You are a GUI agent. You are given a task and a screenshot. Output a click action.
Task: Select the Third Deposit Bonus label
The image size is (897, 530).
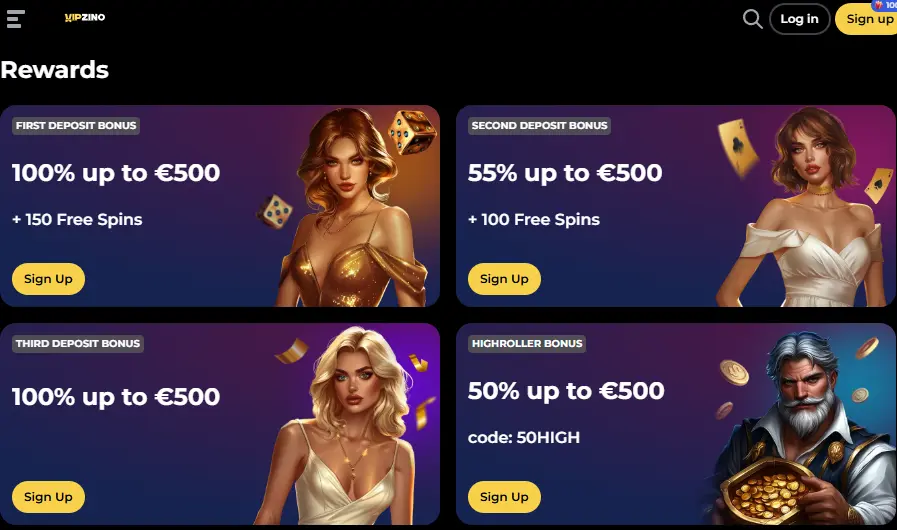(78, 343)
